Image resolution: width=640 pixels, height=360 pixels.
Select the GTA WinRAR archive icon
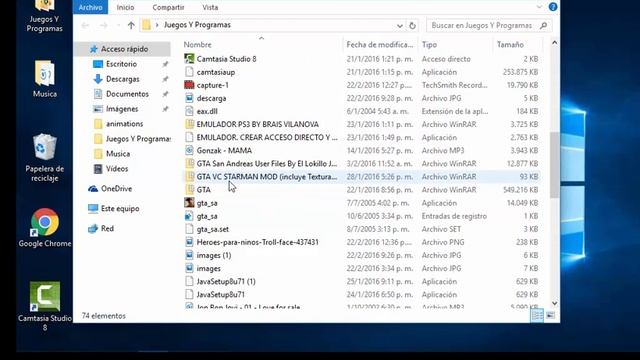coord(189,190)
